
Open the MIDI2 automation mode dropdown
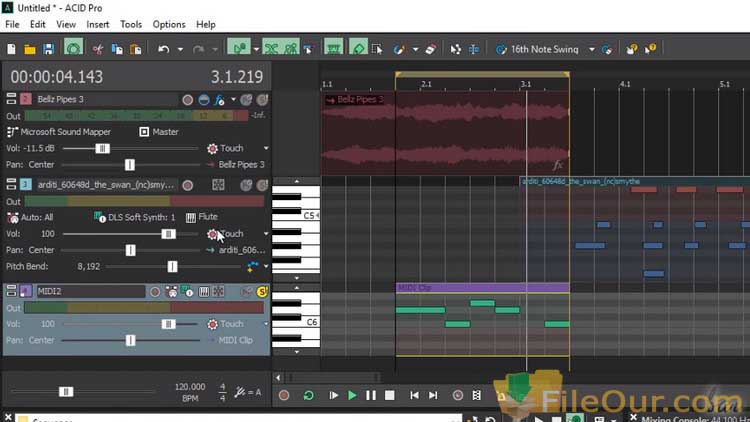(266, 324)
